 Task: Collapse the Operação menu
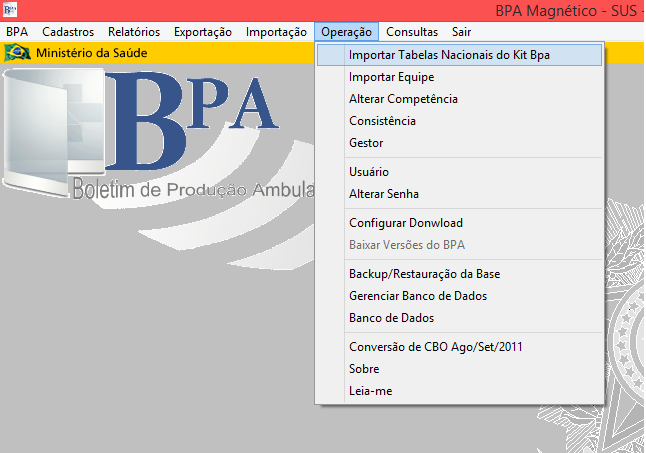click(346, 32)
